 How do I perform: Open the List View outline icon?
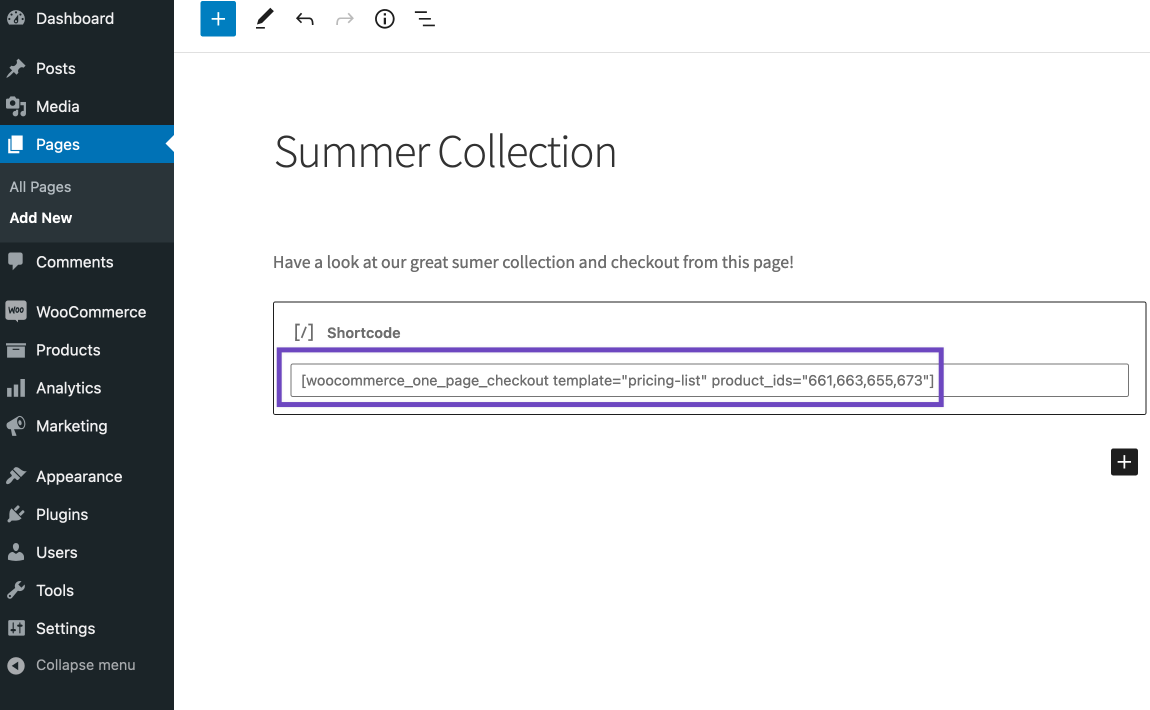[x=425, y=19]
